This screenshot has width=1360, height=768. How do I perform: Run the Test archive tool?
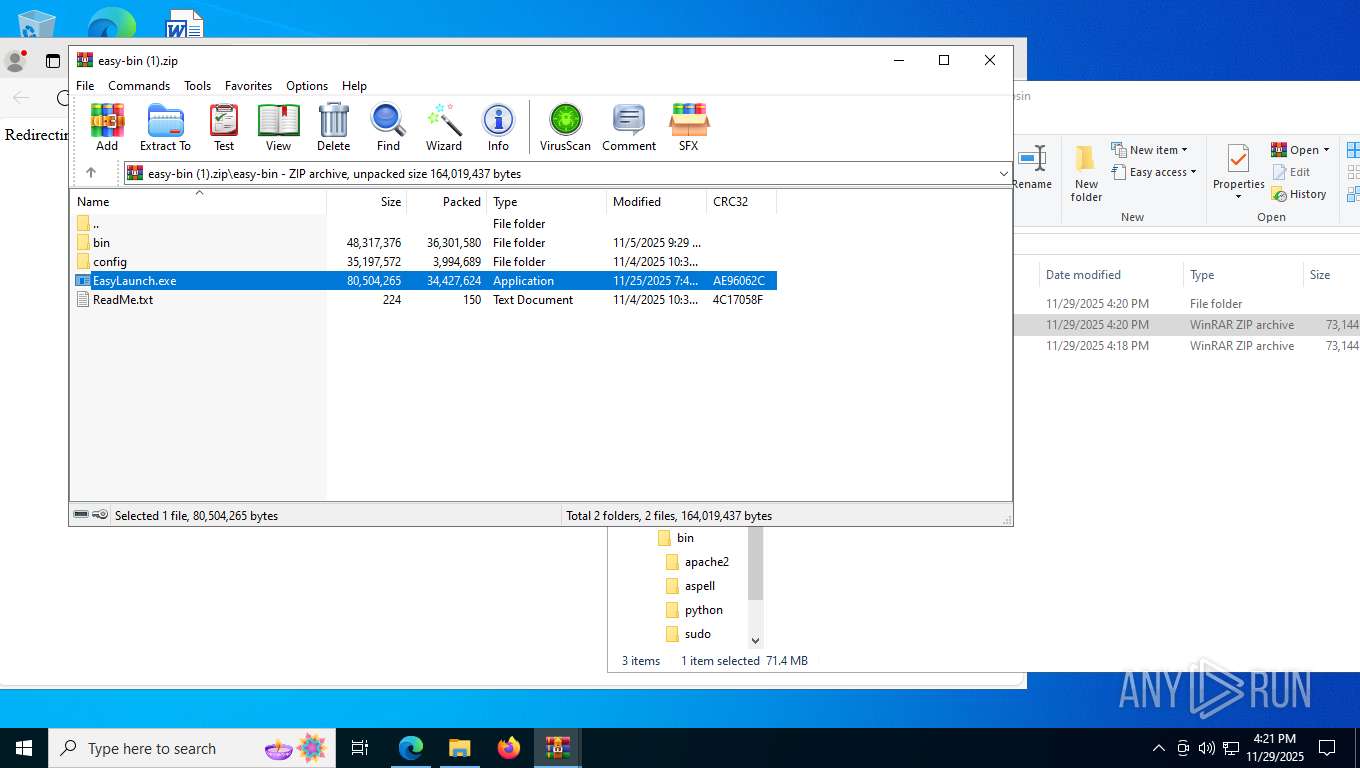point(224,127)
